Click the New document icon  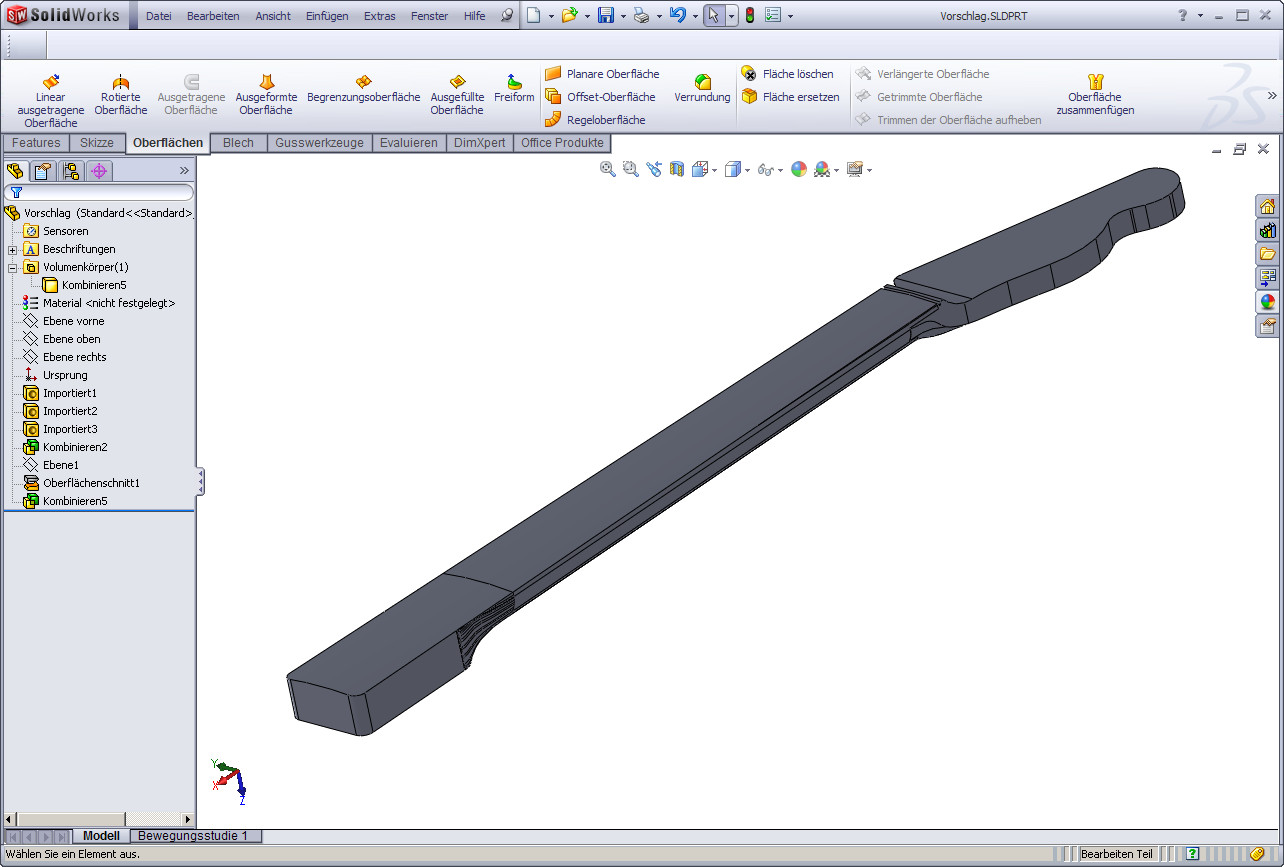coord(535,16)
